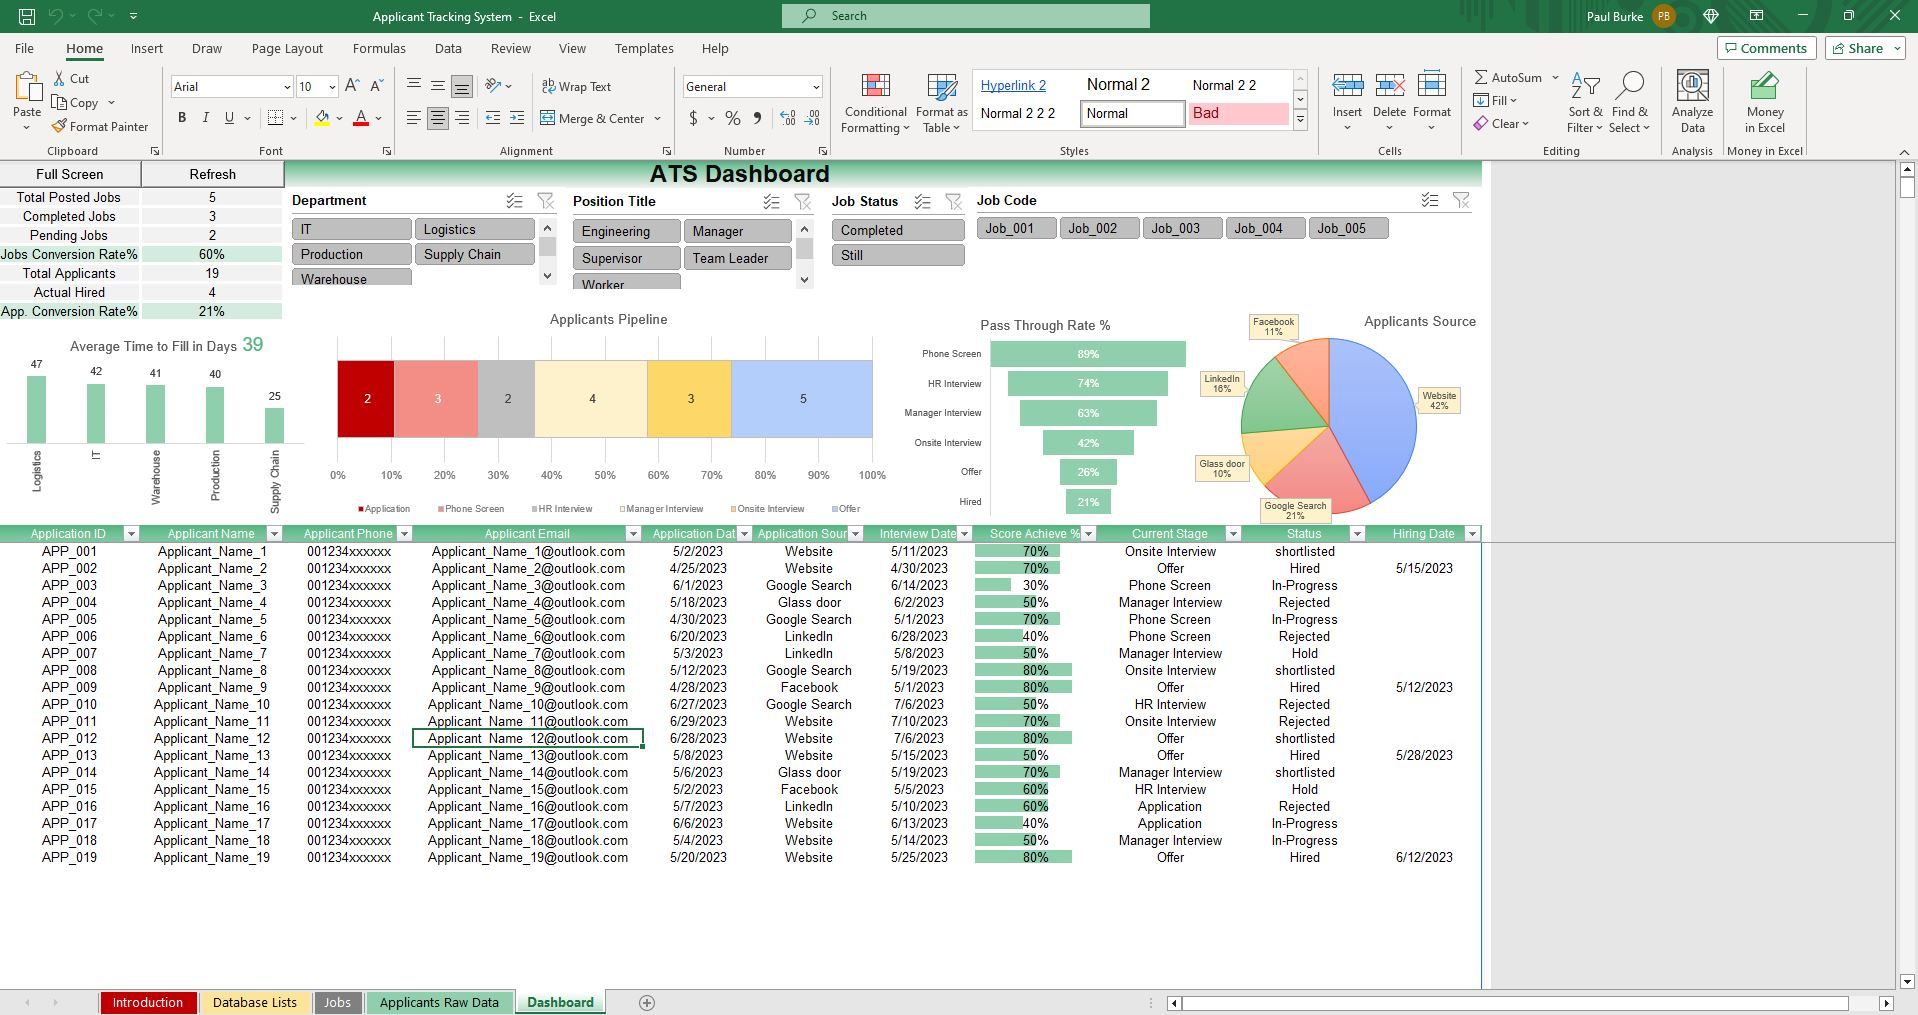
Task: Click the Analyze Data icon
Action: 1691,100
